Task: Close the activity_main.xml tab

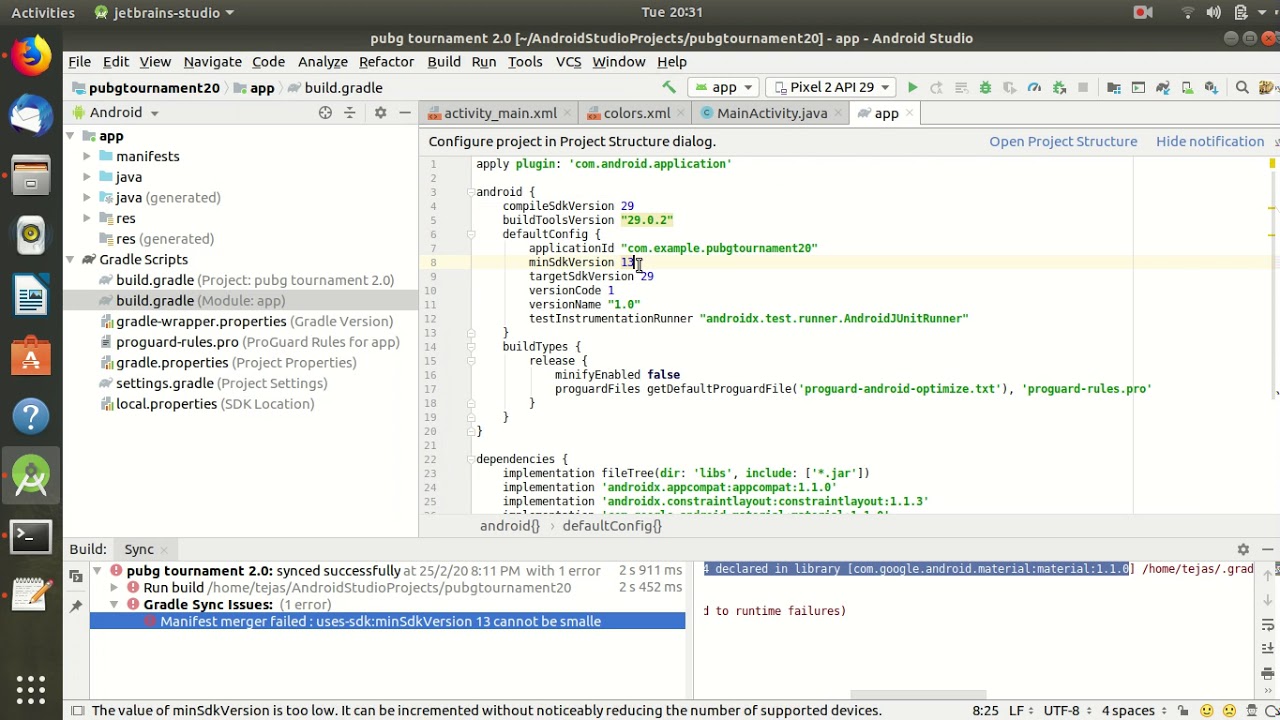Action: 567,113
